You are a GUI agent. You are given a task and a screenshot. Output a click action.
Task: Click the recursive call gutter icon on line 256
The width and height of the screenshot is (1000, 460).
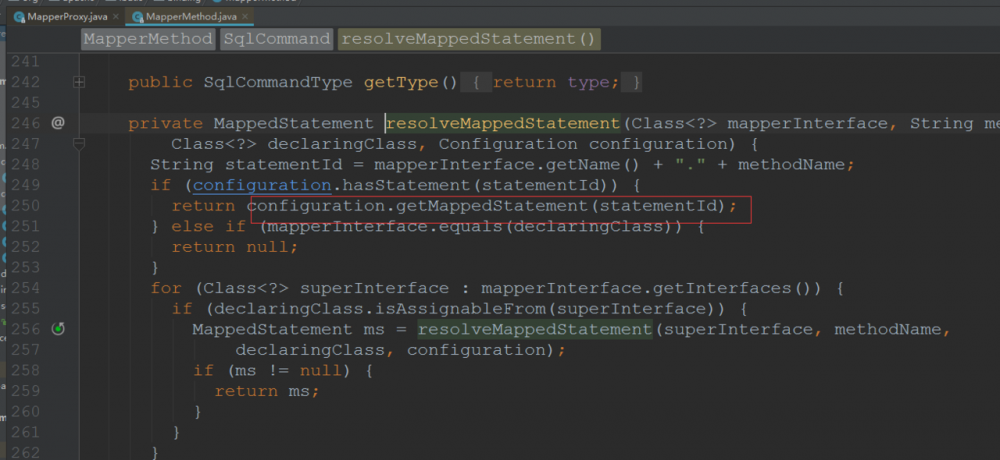[58, 329]
